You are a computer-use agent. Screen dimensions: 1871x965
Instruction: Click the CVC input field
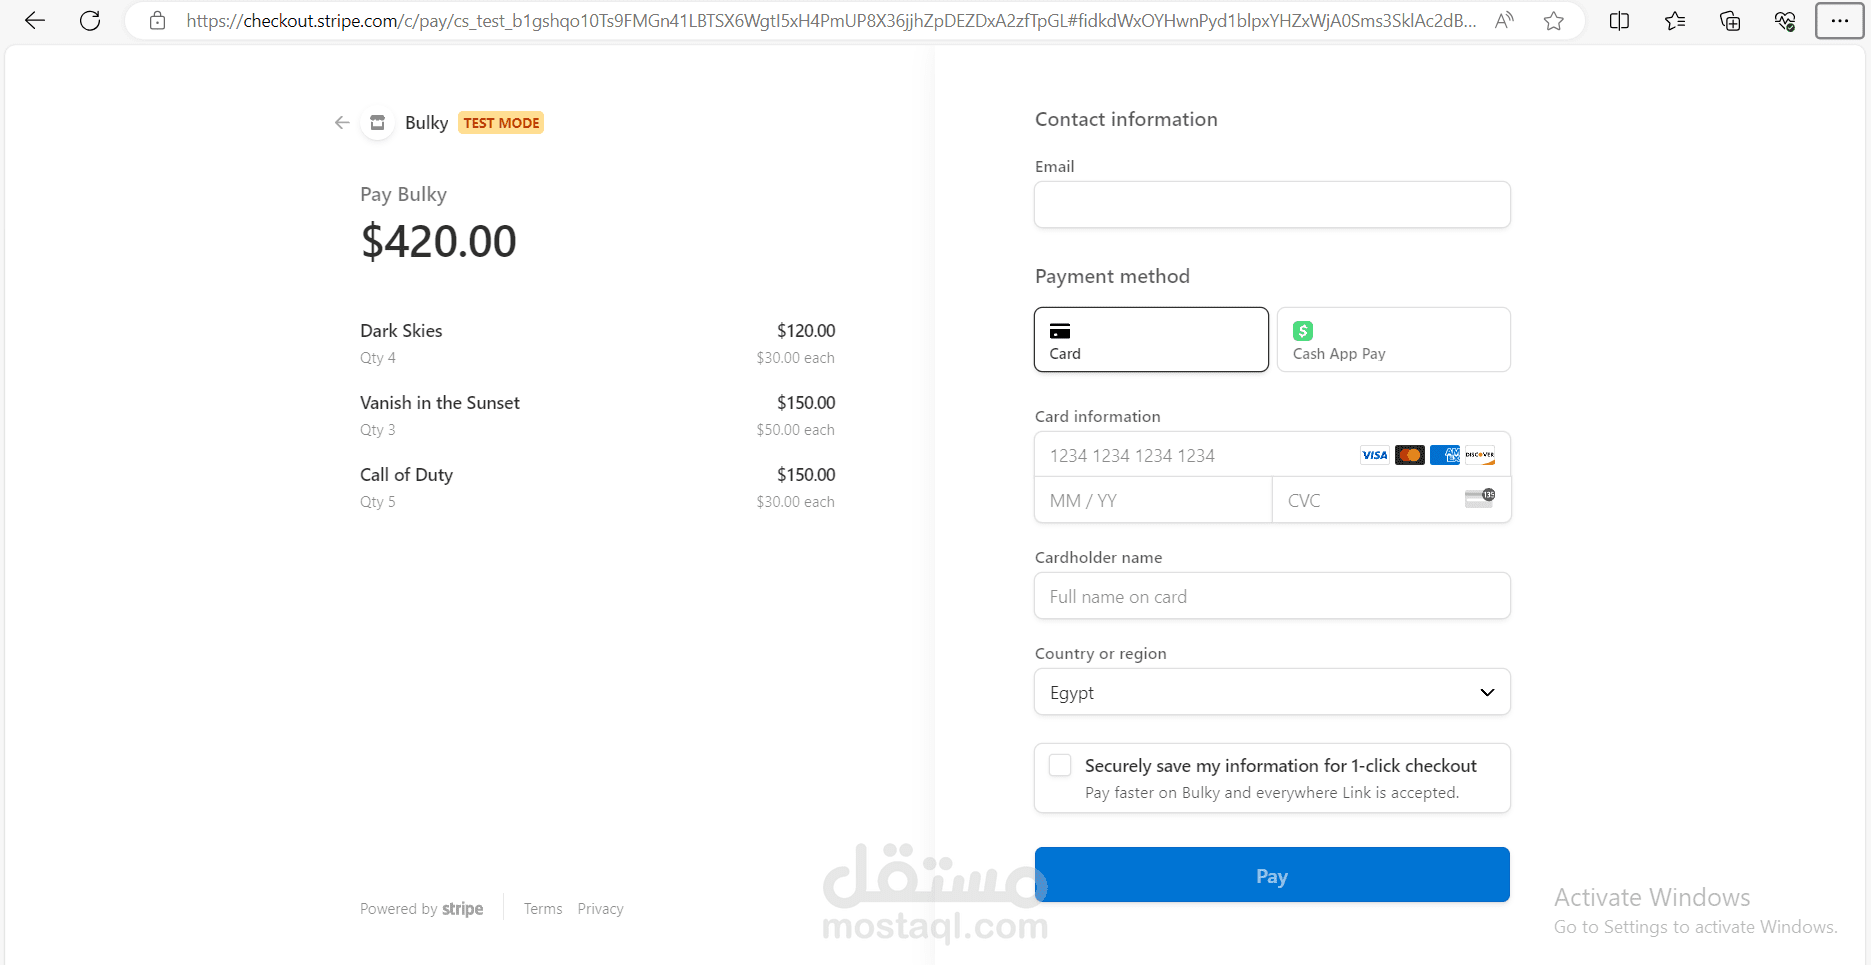point(1370,501)
